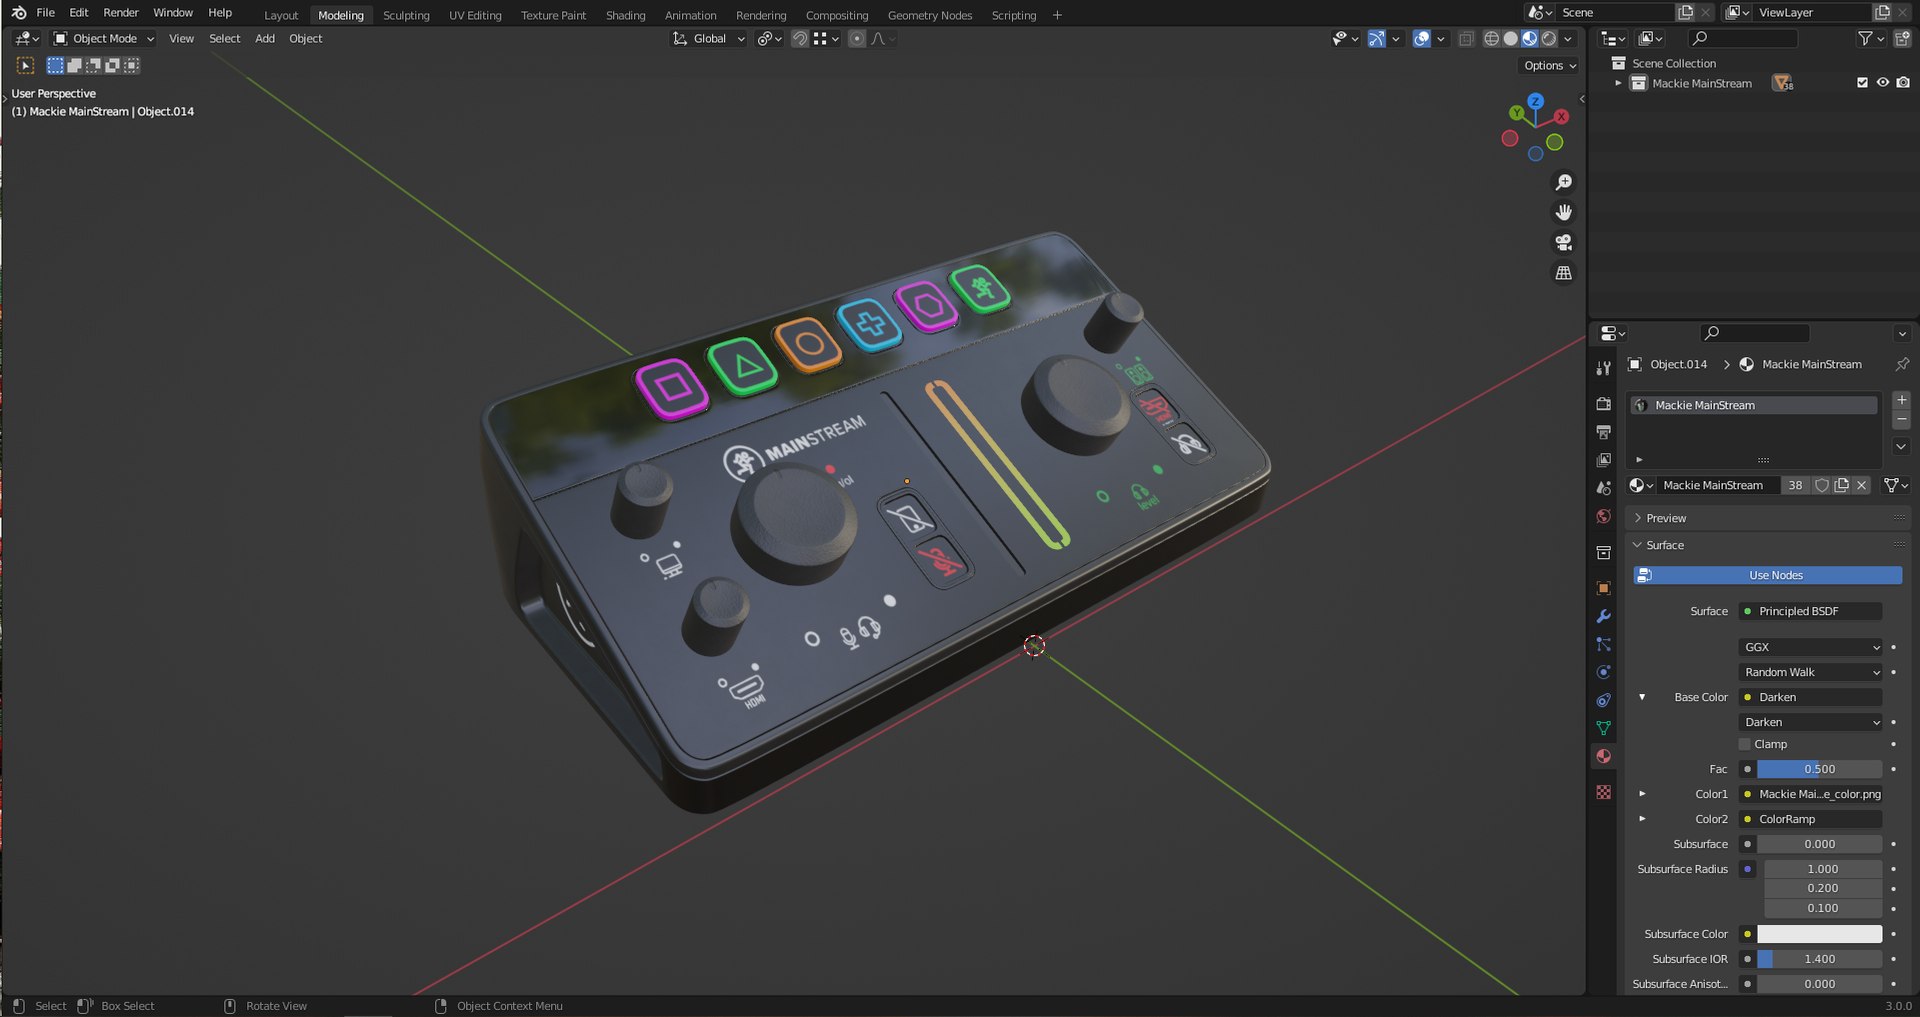1920x1017 pixels.
Task: Uncheck Mackie MainStream collection exclude checkbox
Action: 1862,83
